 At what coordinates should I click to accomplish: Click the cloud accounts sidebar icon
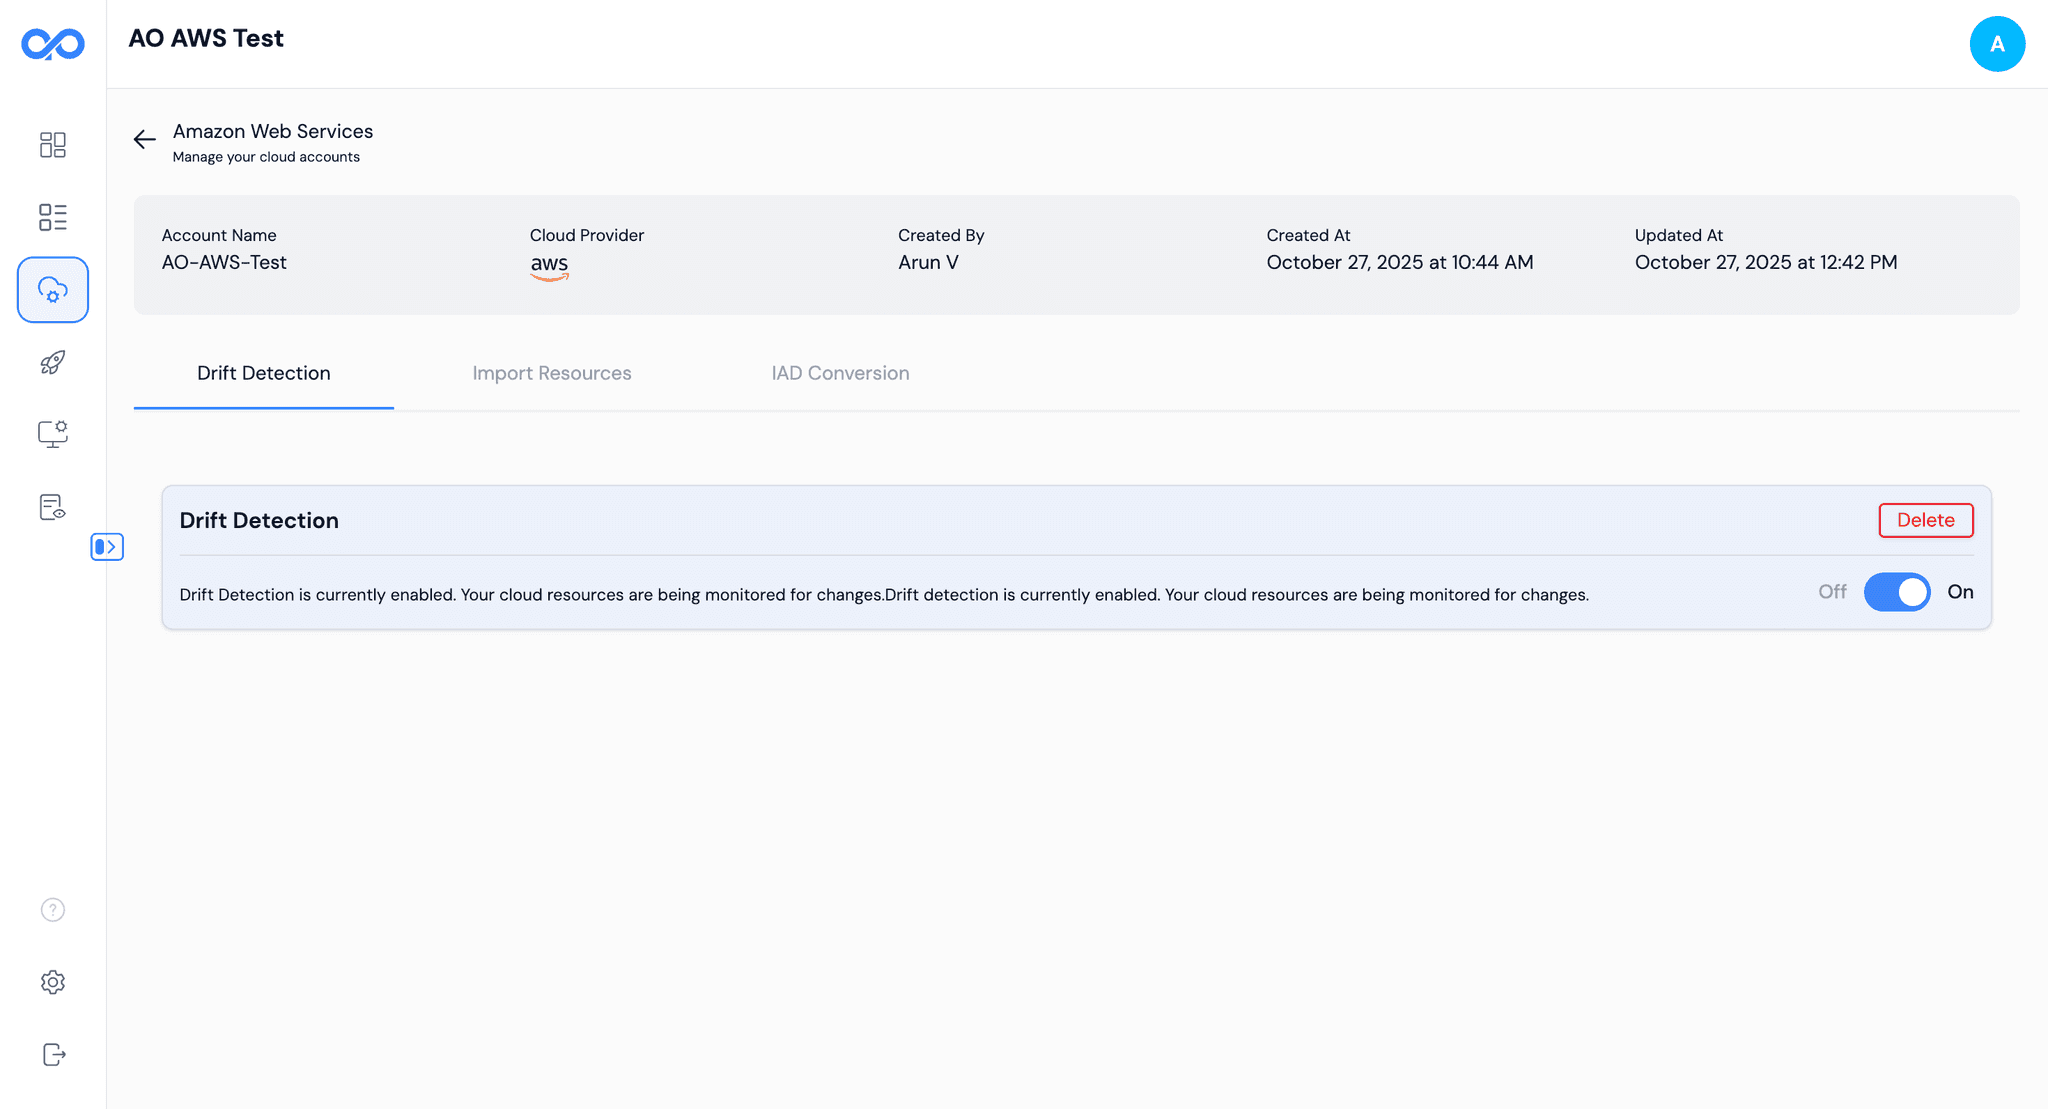[52, 289]
